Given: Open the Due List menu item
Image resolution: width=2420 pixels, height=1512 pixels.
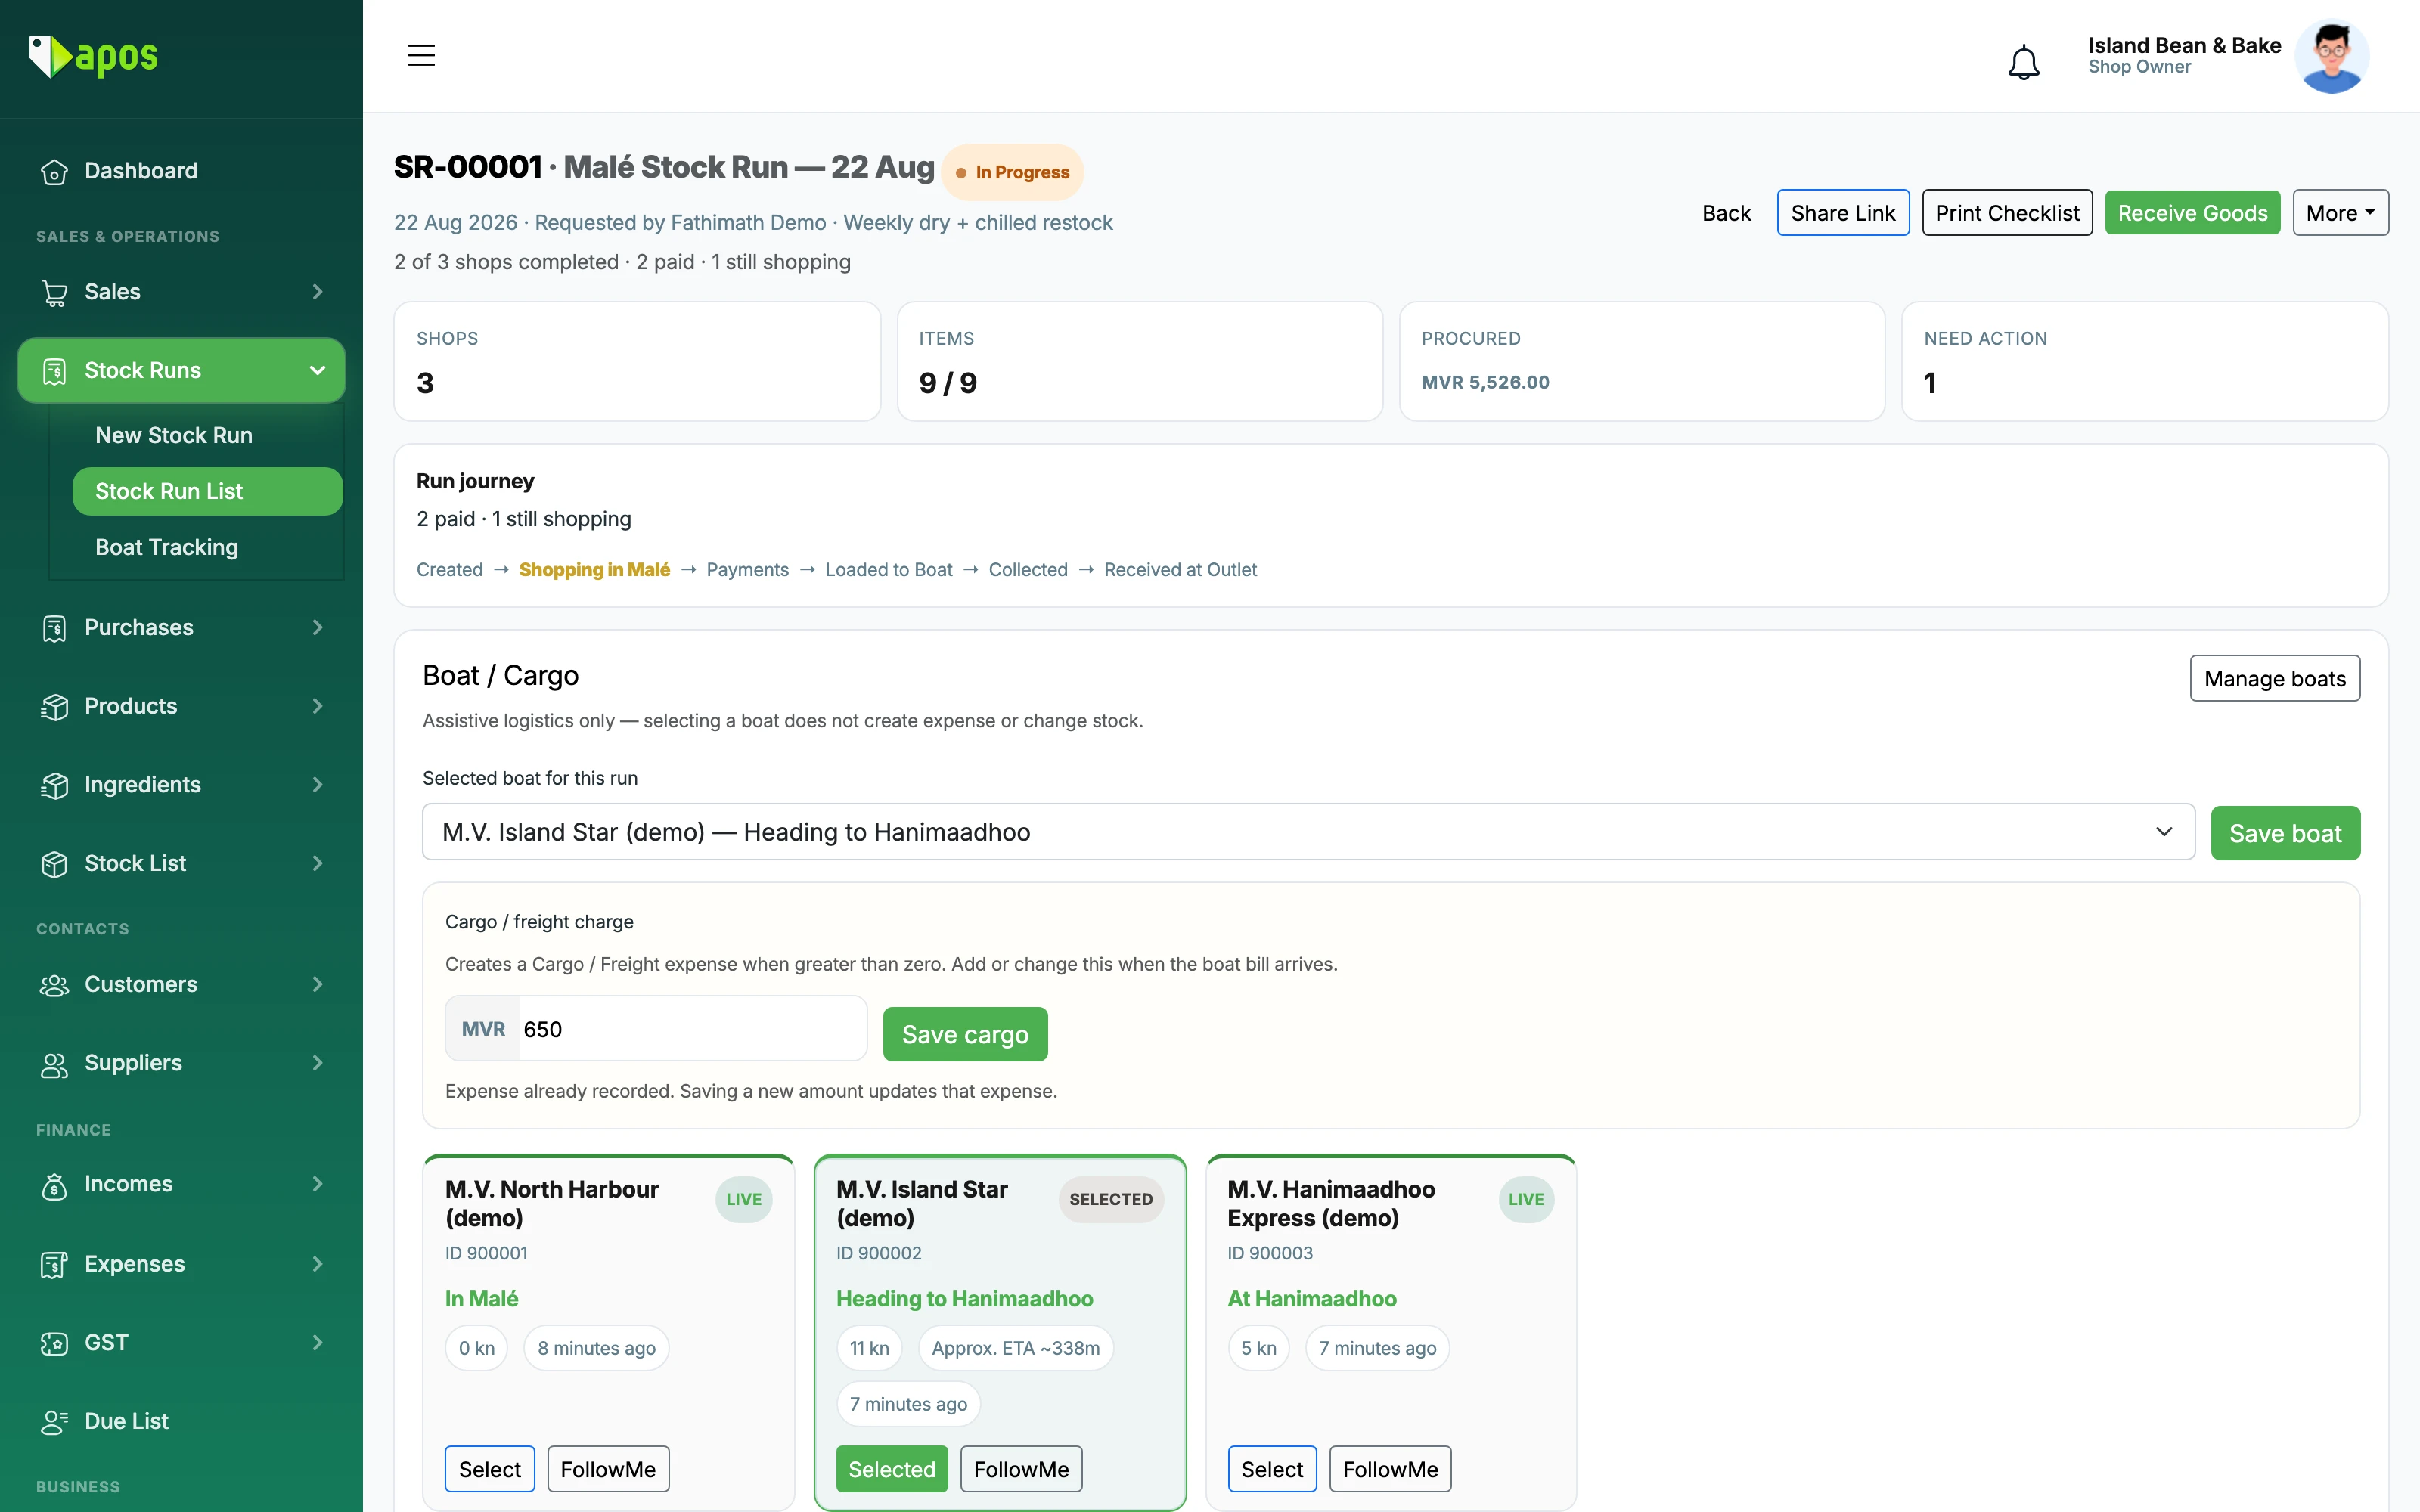Looking at the screenshot, I should pyautogui.click(x=127, y=1421).
